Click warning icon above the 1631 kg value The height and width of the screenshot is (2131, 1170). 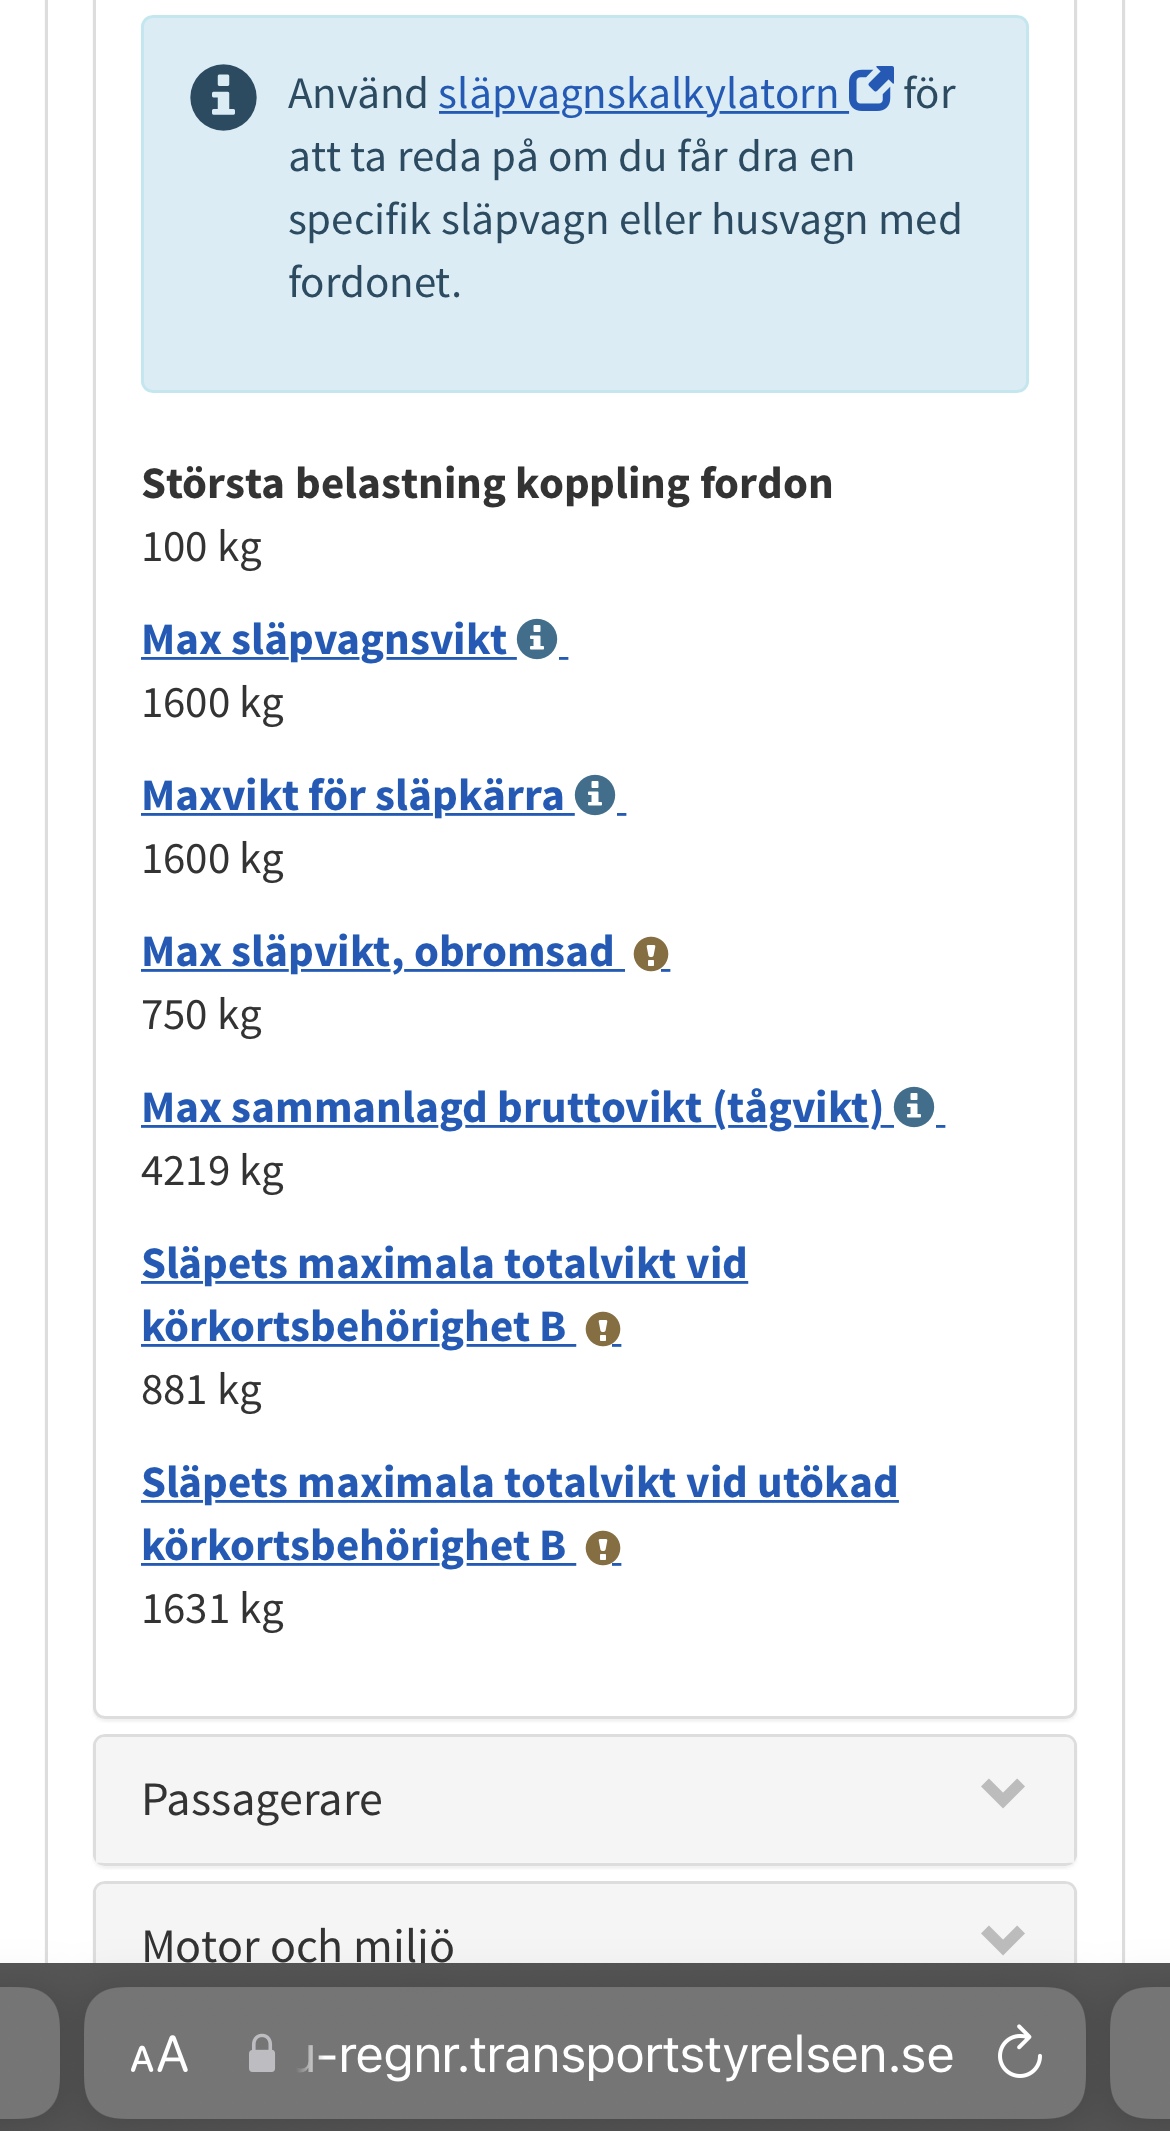point(603,1548)
